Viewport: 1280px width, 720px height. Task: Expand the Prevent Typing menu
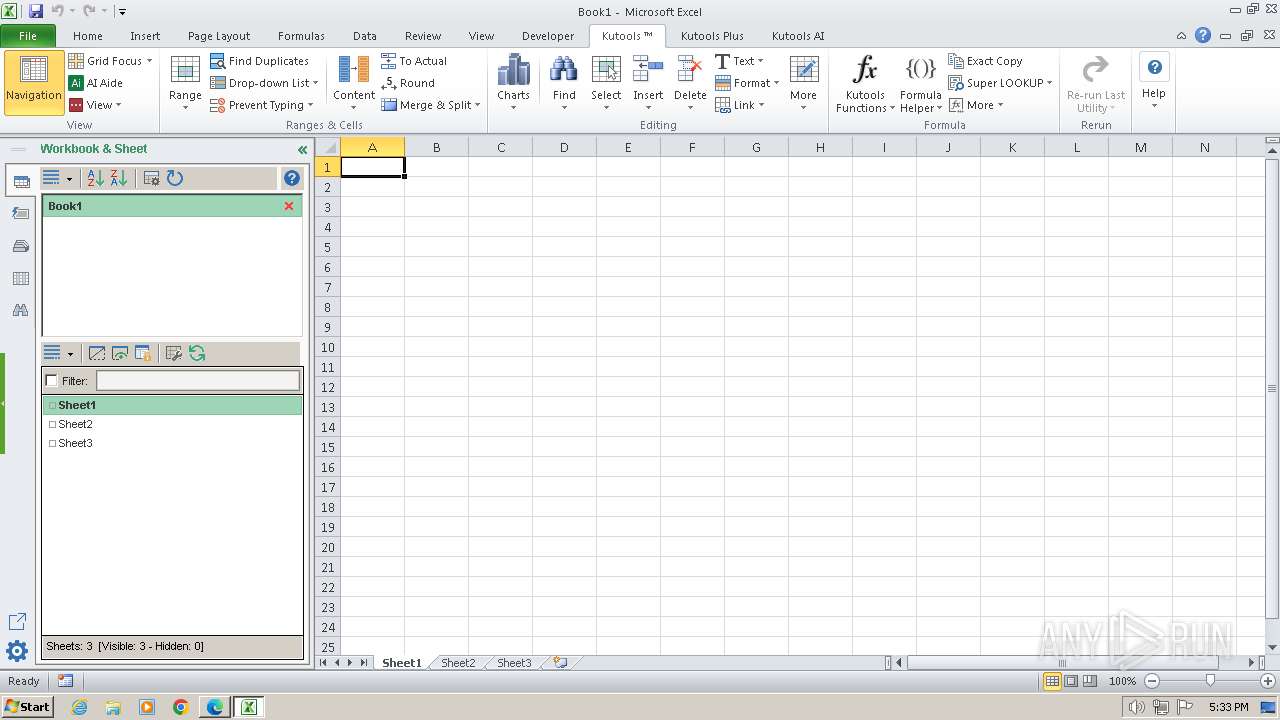click(x=261, y=105)
